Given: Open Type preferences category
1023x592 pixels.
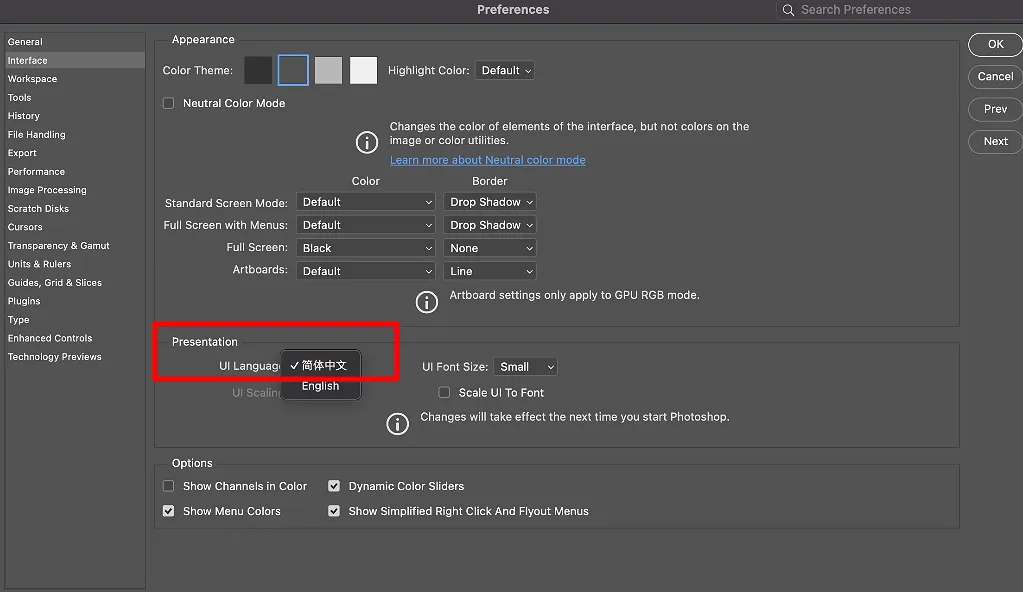Looking at the screenshot, I should pos(75,320).
